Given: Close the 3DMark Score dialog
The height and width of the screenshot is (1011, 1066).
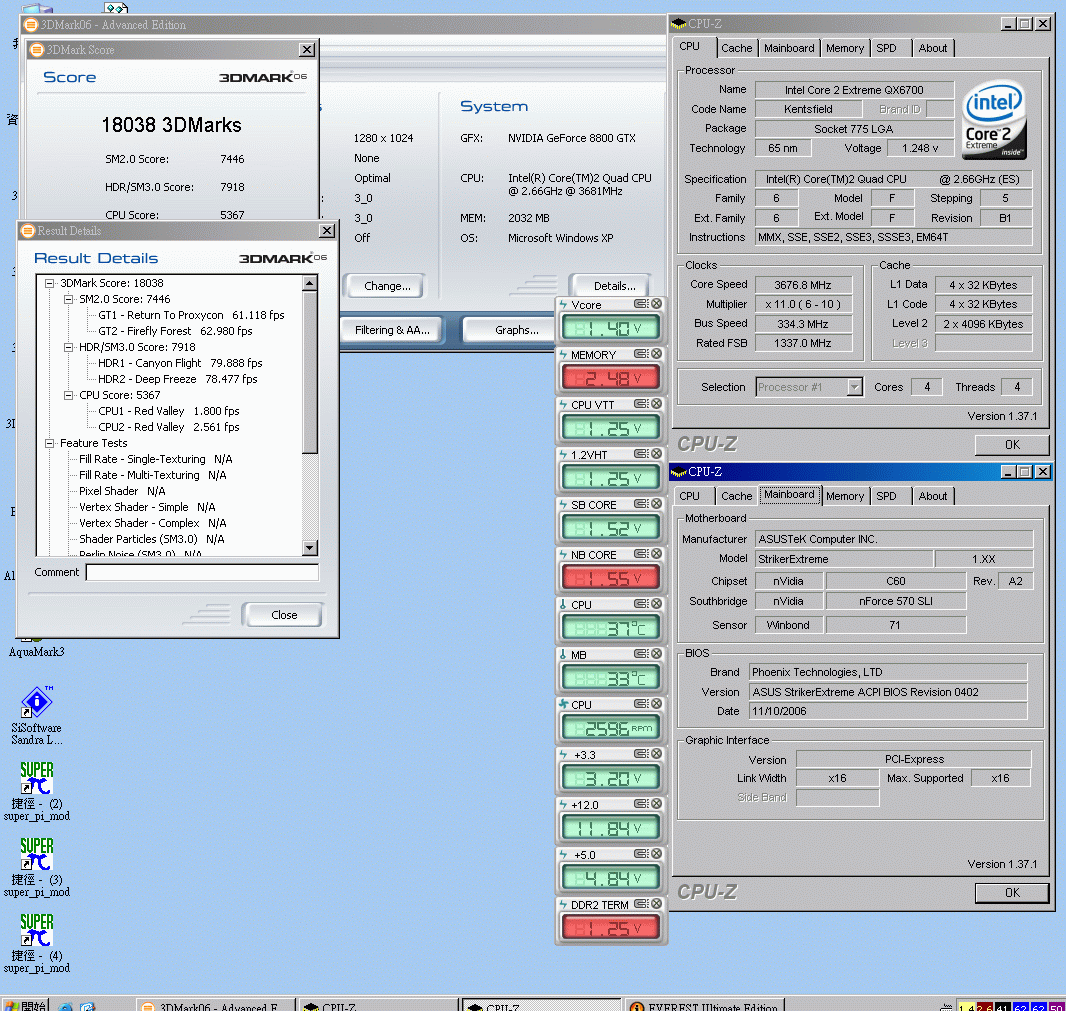Looking at the screenshot, I should [307, 50].
